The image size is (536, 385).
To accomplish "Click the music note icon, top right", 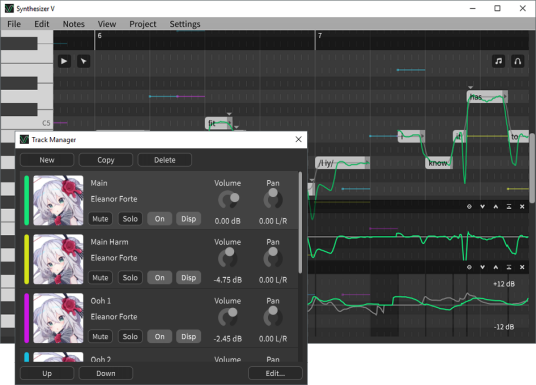I will click(499, 61).
